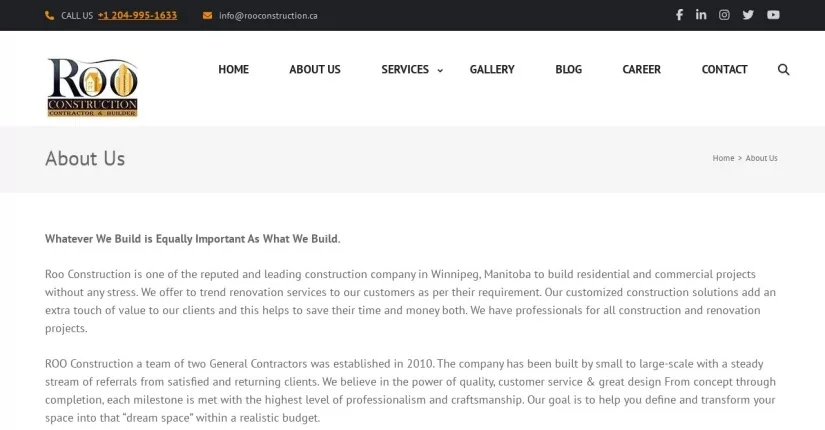Navigate to the Contact page
The width and height of the screenshot is (825, 430).
click(x=725, y=69)
